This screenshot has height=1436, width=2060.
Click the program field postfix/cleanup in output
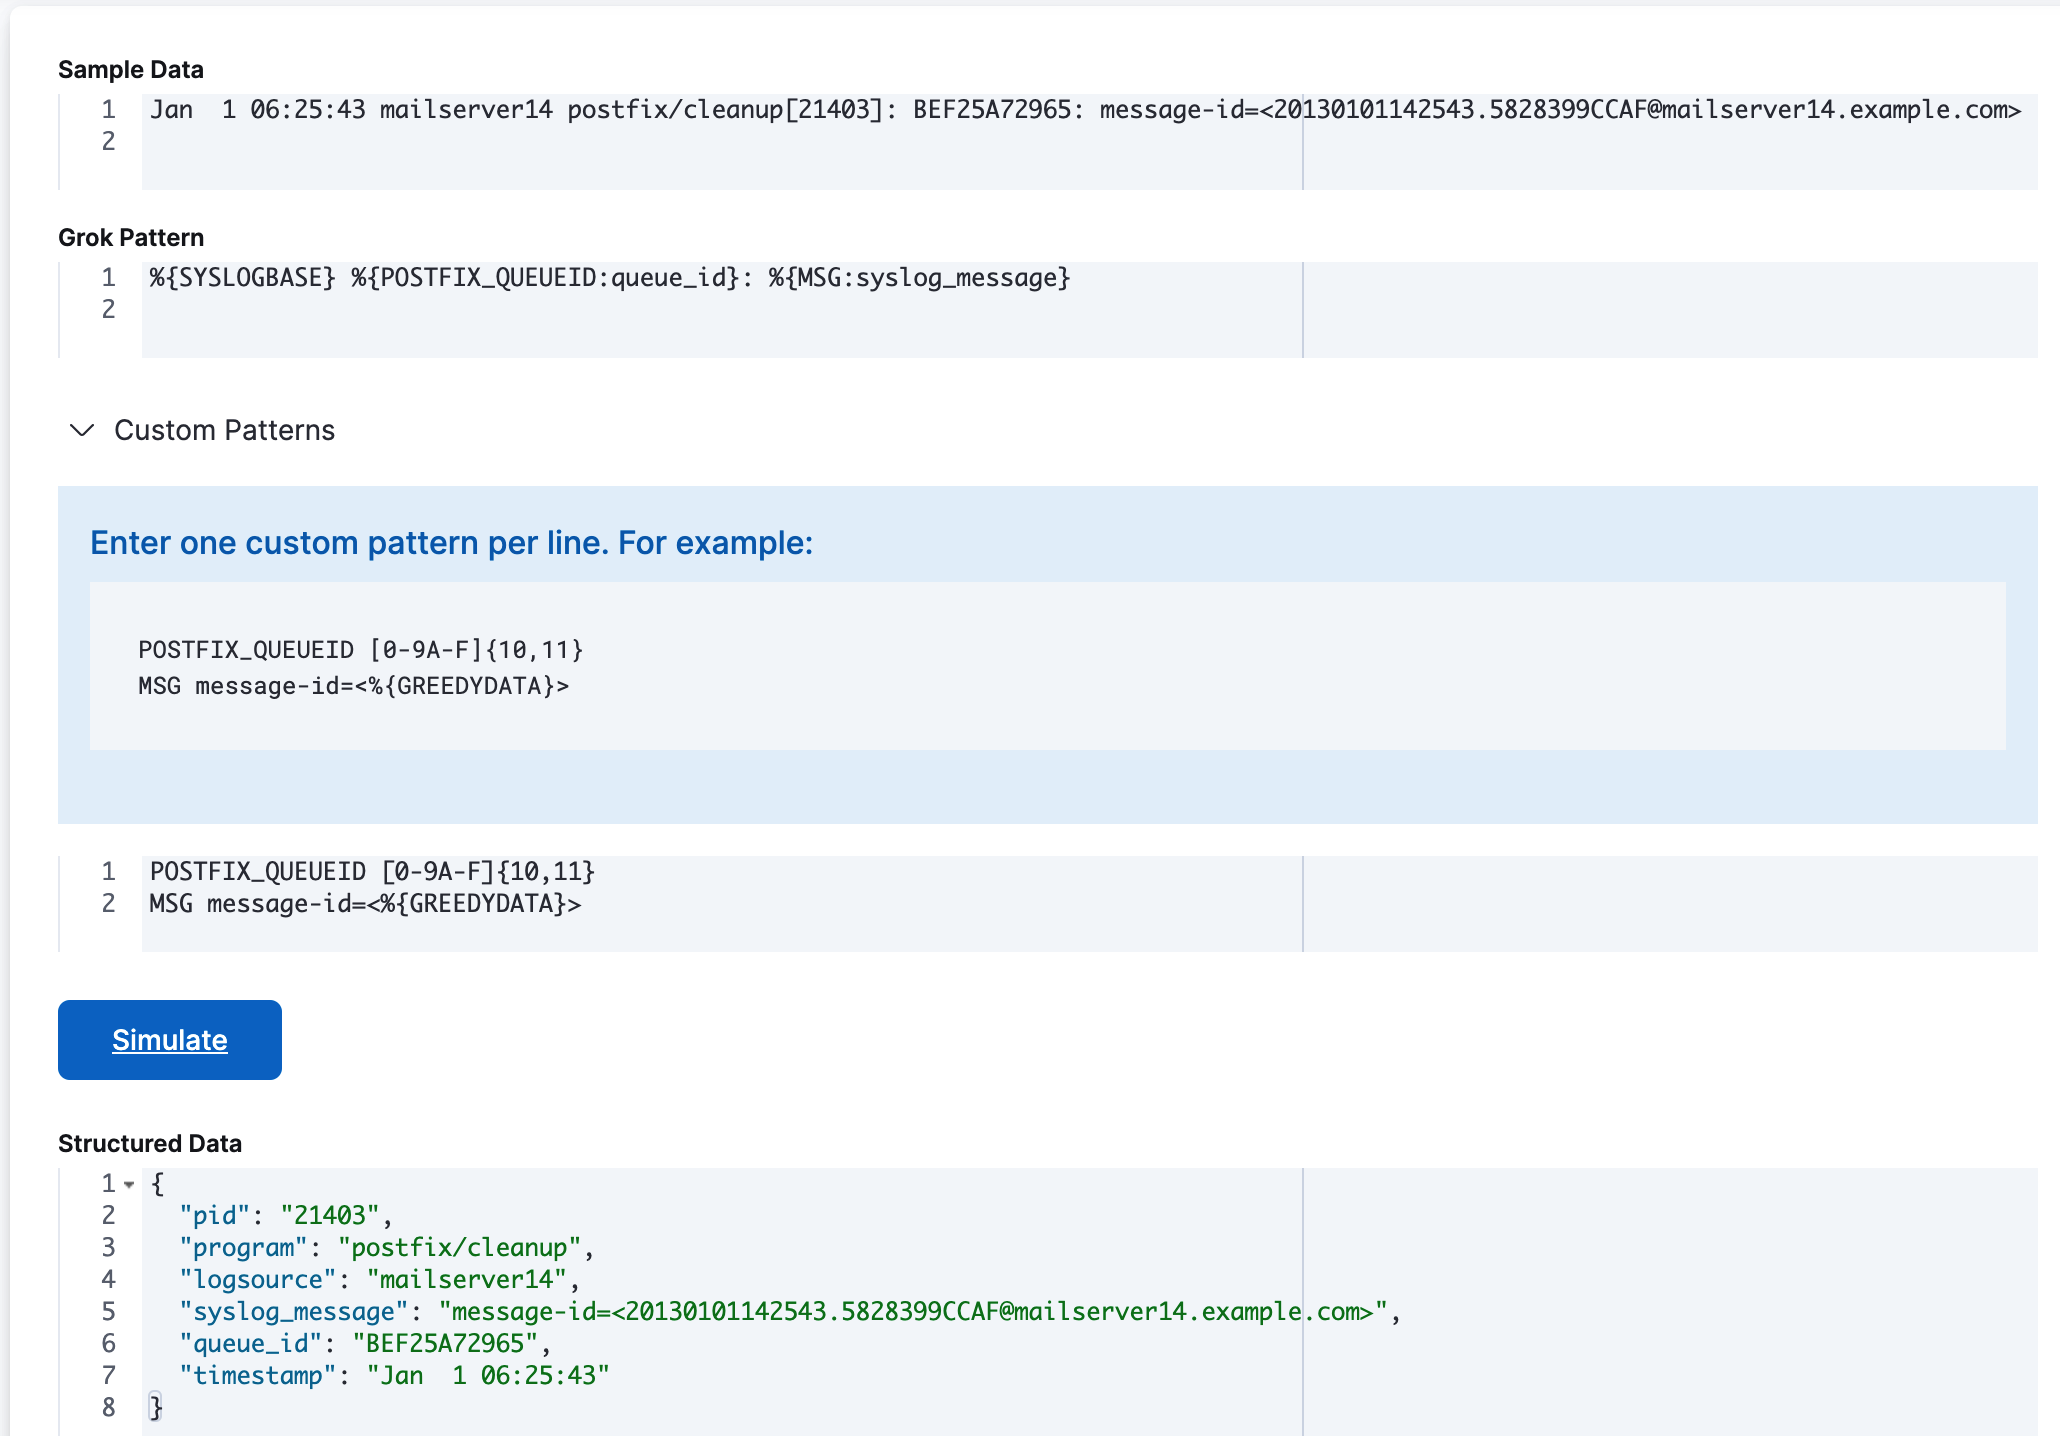(x=462, y=1247)
